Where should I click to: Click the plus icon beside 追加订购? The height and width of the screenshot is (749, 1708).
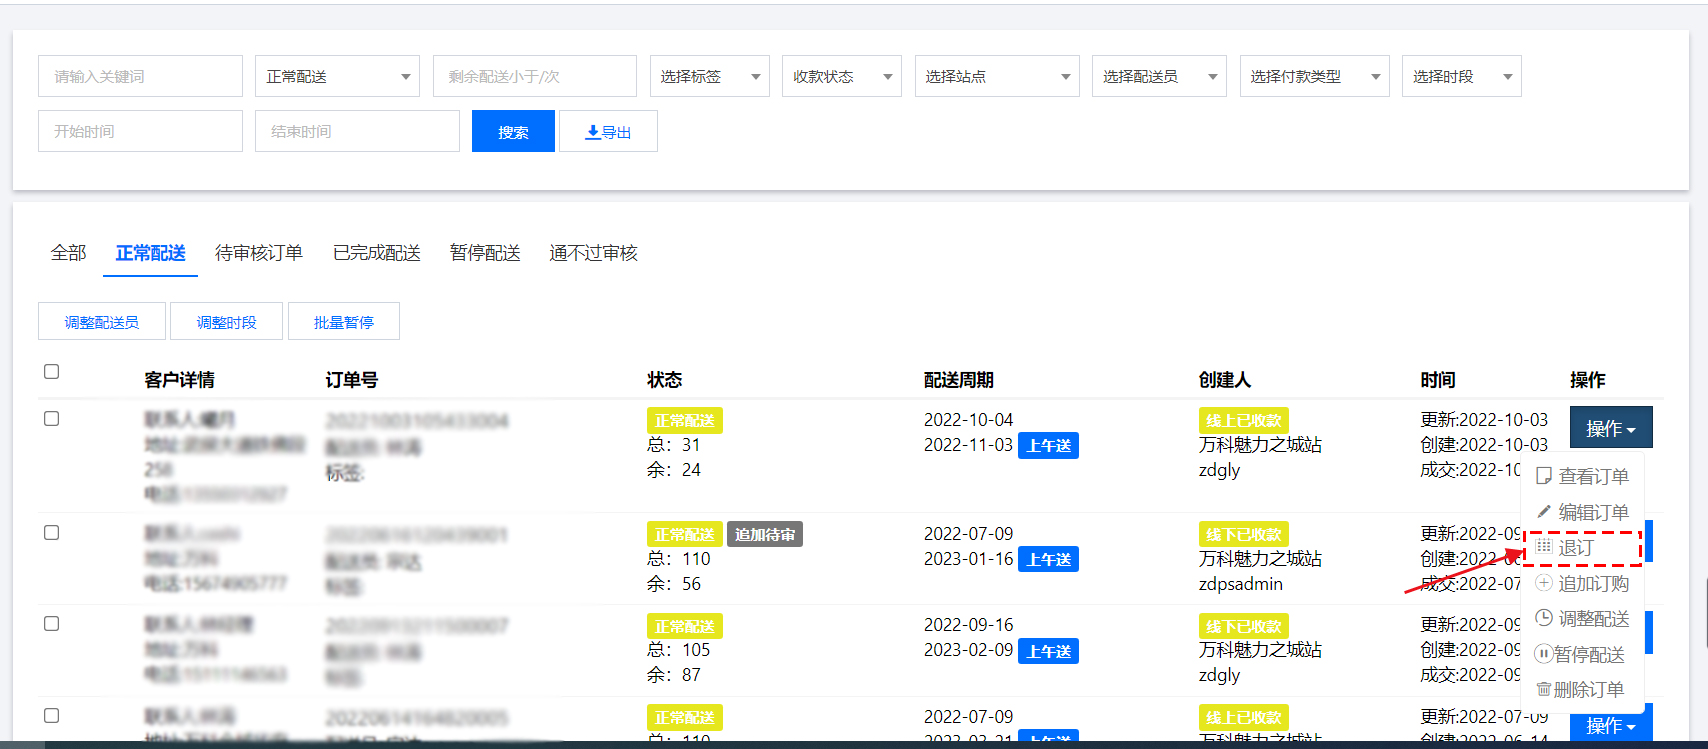click(1544, 583)
